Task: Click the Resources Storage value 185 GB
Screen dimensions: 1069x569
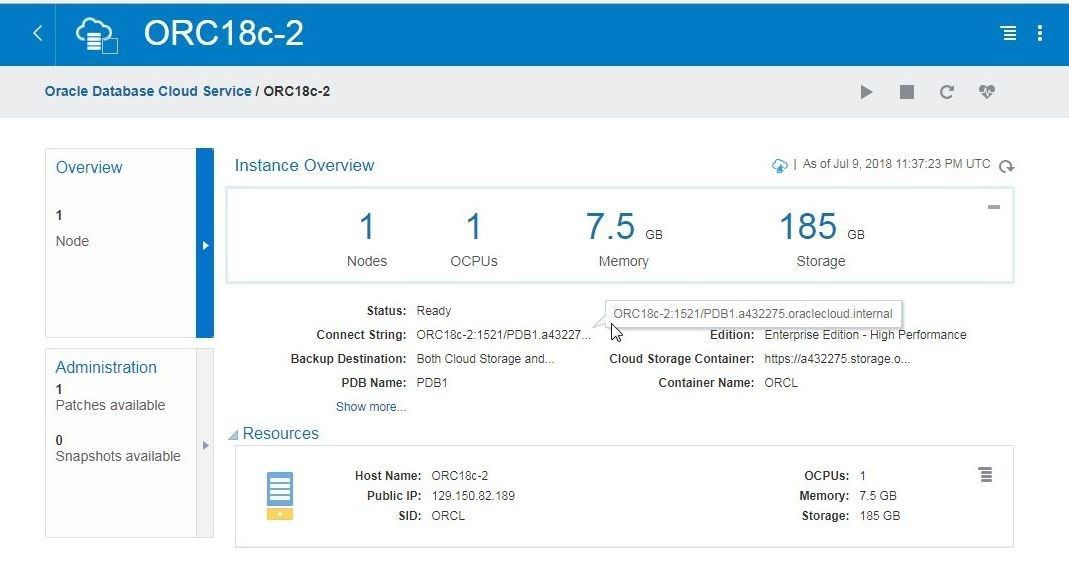Action: pos(879,516)
